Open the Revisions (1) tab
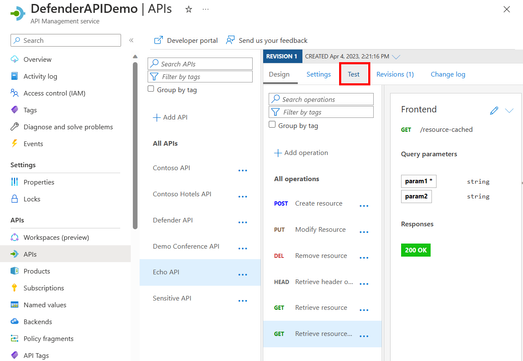Viewport: 523px width, 361px height. (x=395, y=74)
